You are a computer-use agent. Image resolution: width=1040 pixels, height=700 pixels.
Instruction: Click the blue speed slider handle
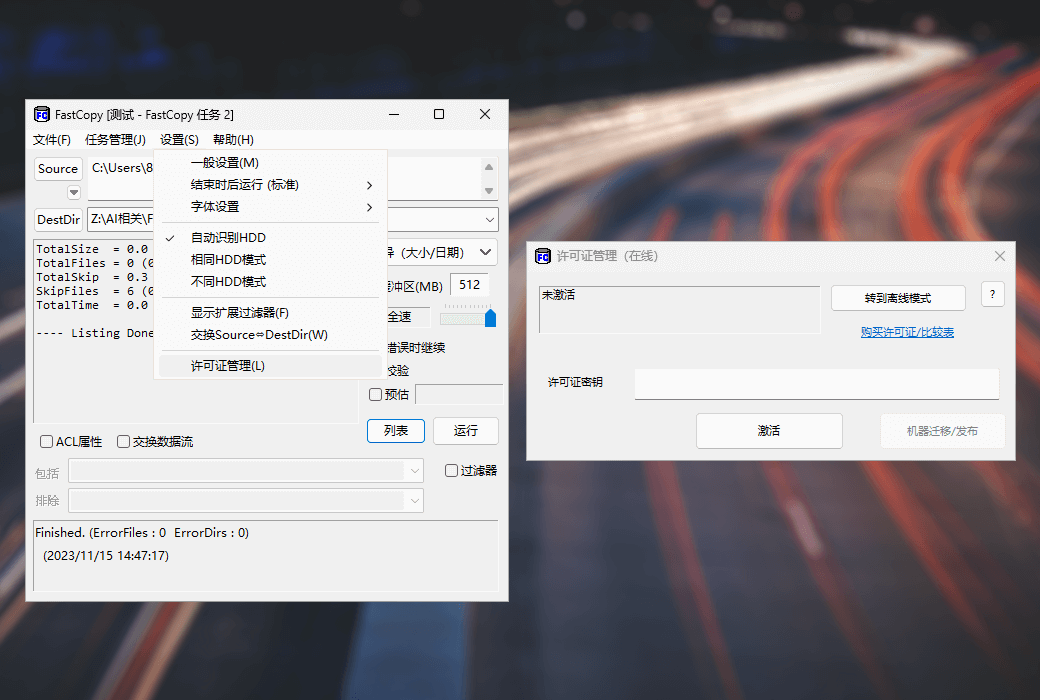tap(490, 318)
